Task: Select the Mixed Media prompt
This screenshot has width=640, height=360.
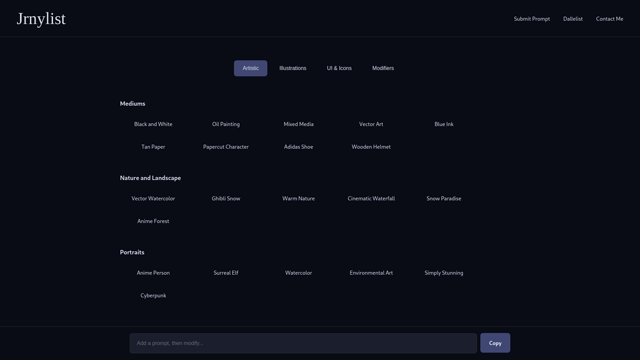Action: 298,124
